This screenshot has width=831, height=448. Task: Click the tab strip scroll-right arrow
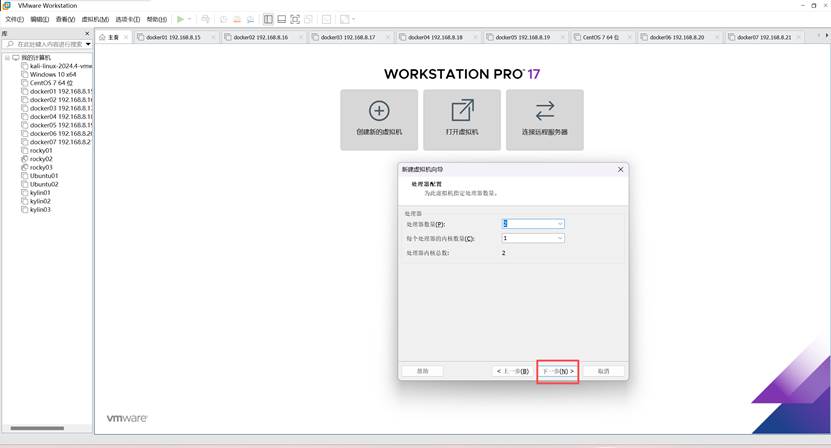(826, 36)
